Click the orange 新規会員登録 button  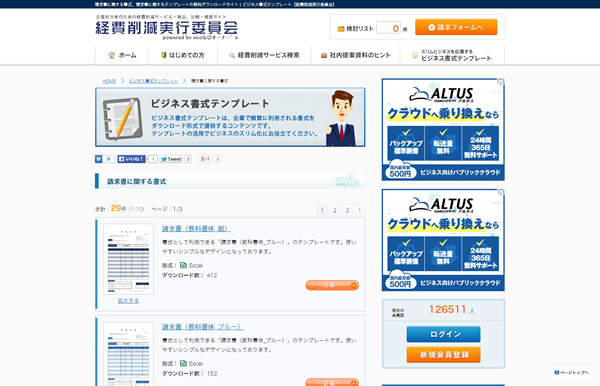(x=443, y=355)
